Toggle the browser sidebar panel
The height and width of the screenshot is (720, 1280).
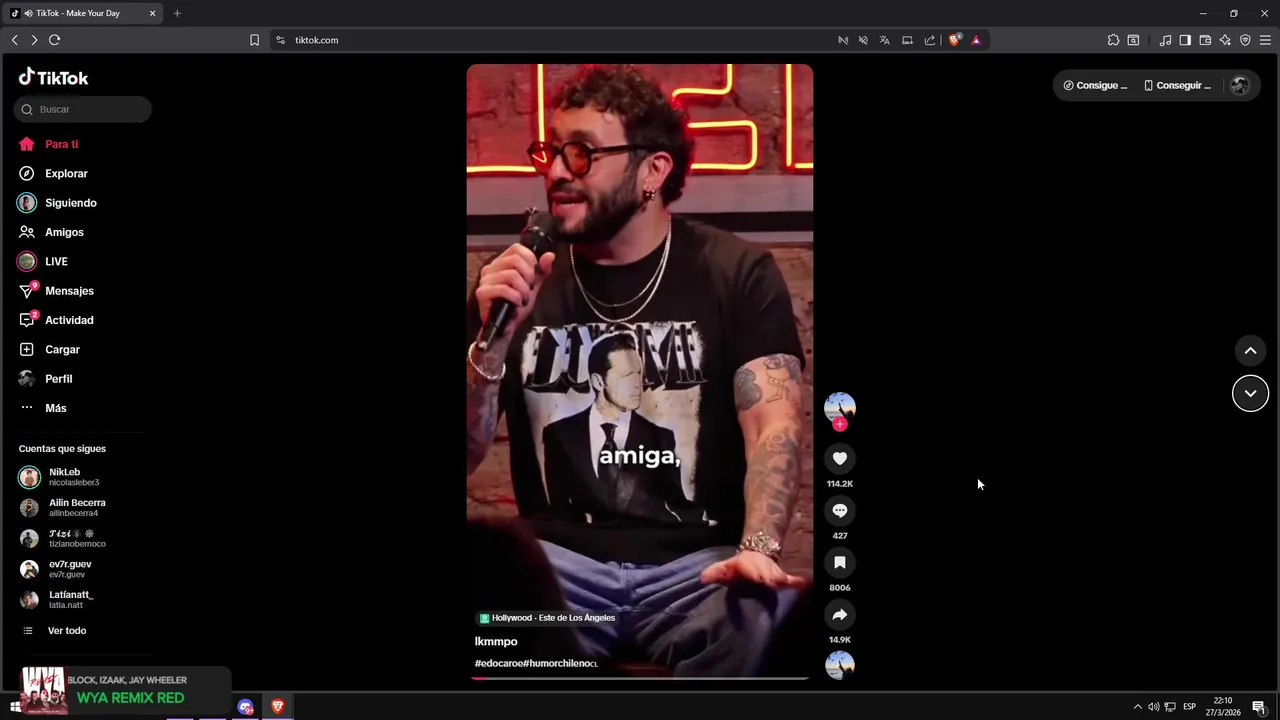[x=1185, y=40]
